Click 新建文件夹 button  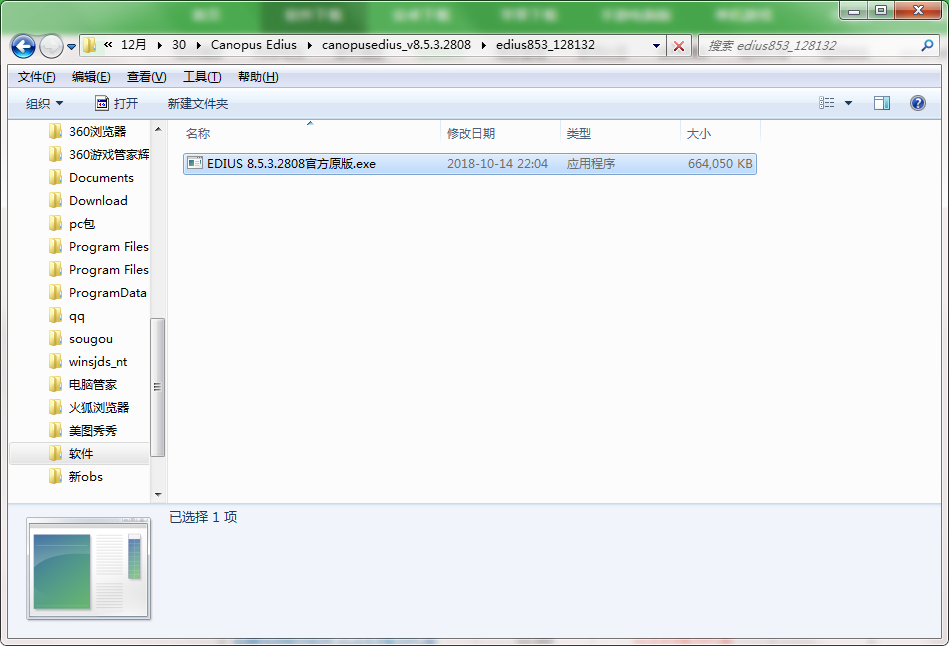click(198, 104)
